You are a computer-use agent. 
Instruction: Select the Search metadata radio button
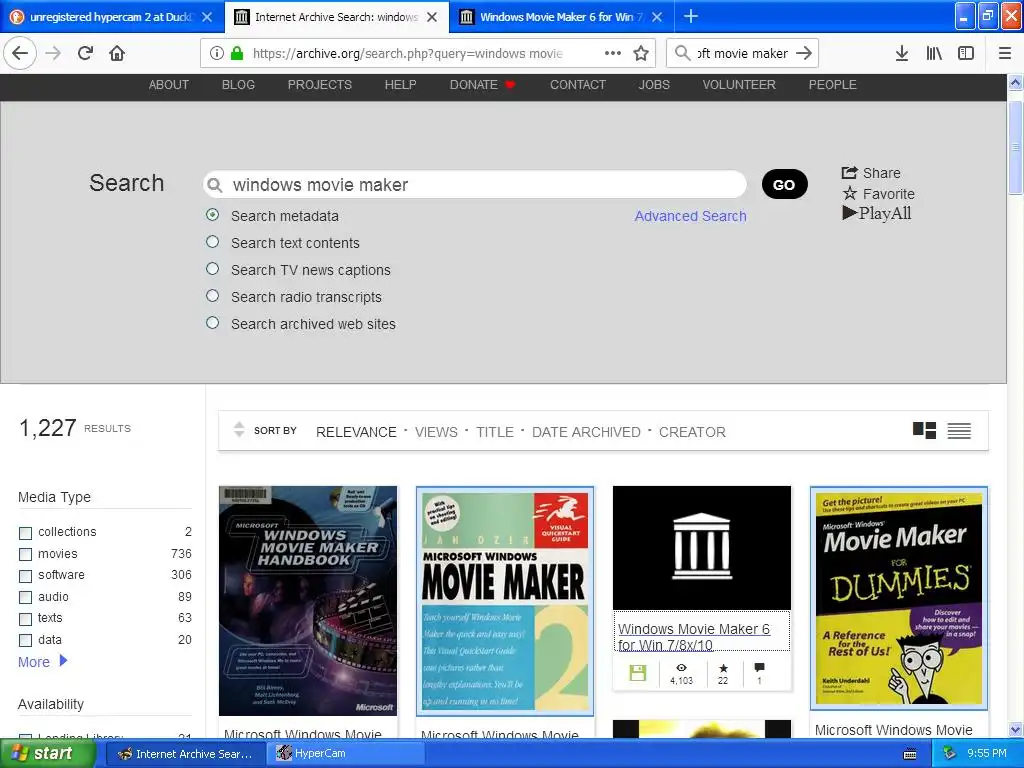212,215
